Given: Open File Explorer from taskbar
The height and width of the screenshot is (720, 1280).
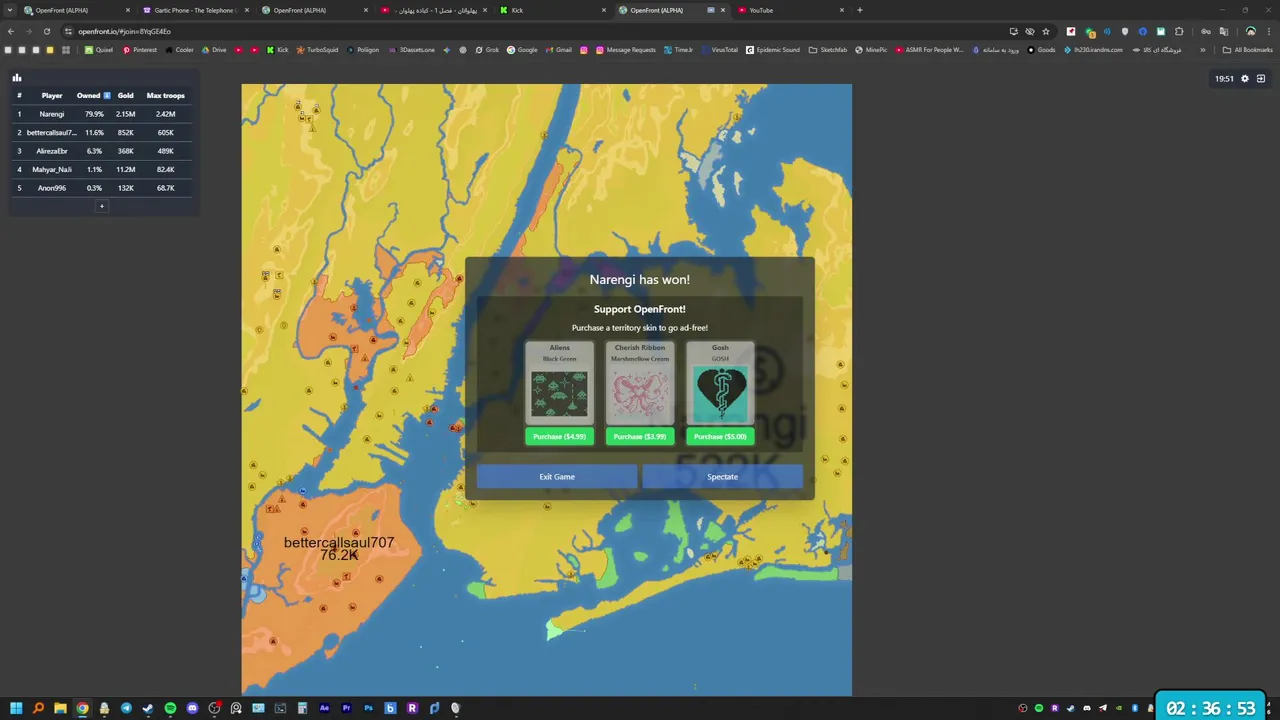Looking at the screenshot, I should 60,708.
